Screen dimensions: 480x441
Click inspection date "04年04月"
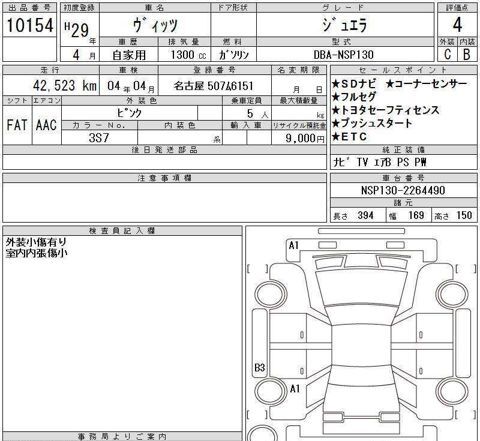tap(131, 86)
